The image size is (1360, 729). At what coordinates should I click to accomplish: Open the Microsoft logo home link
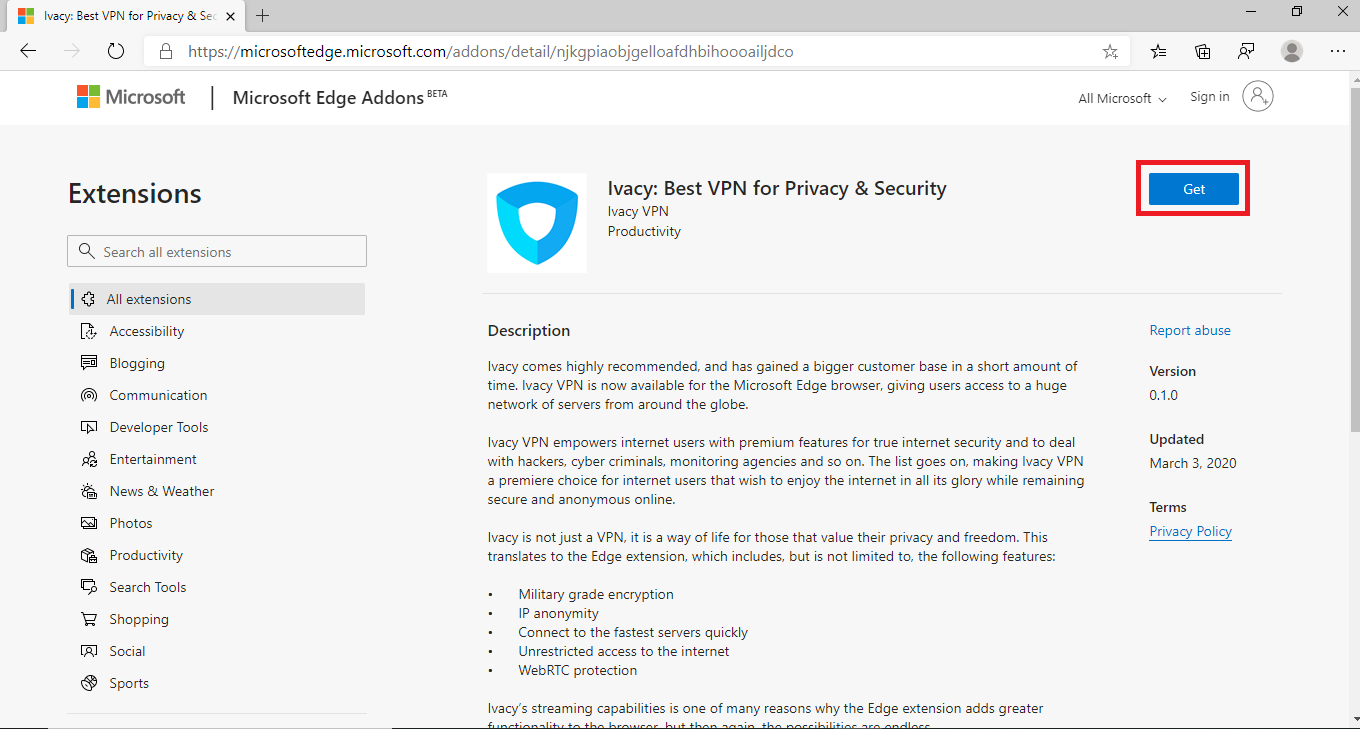131,97
